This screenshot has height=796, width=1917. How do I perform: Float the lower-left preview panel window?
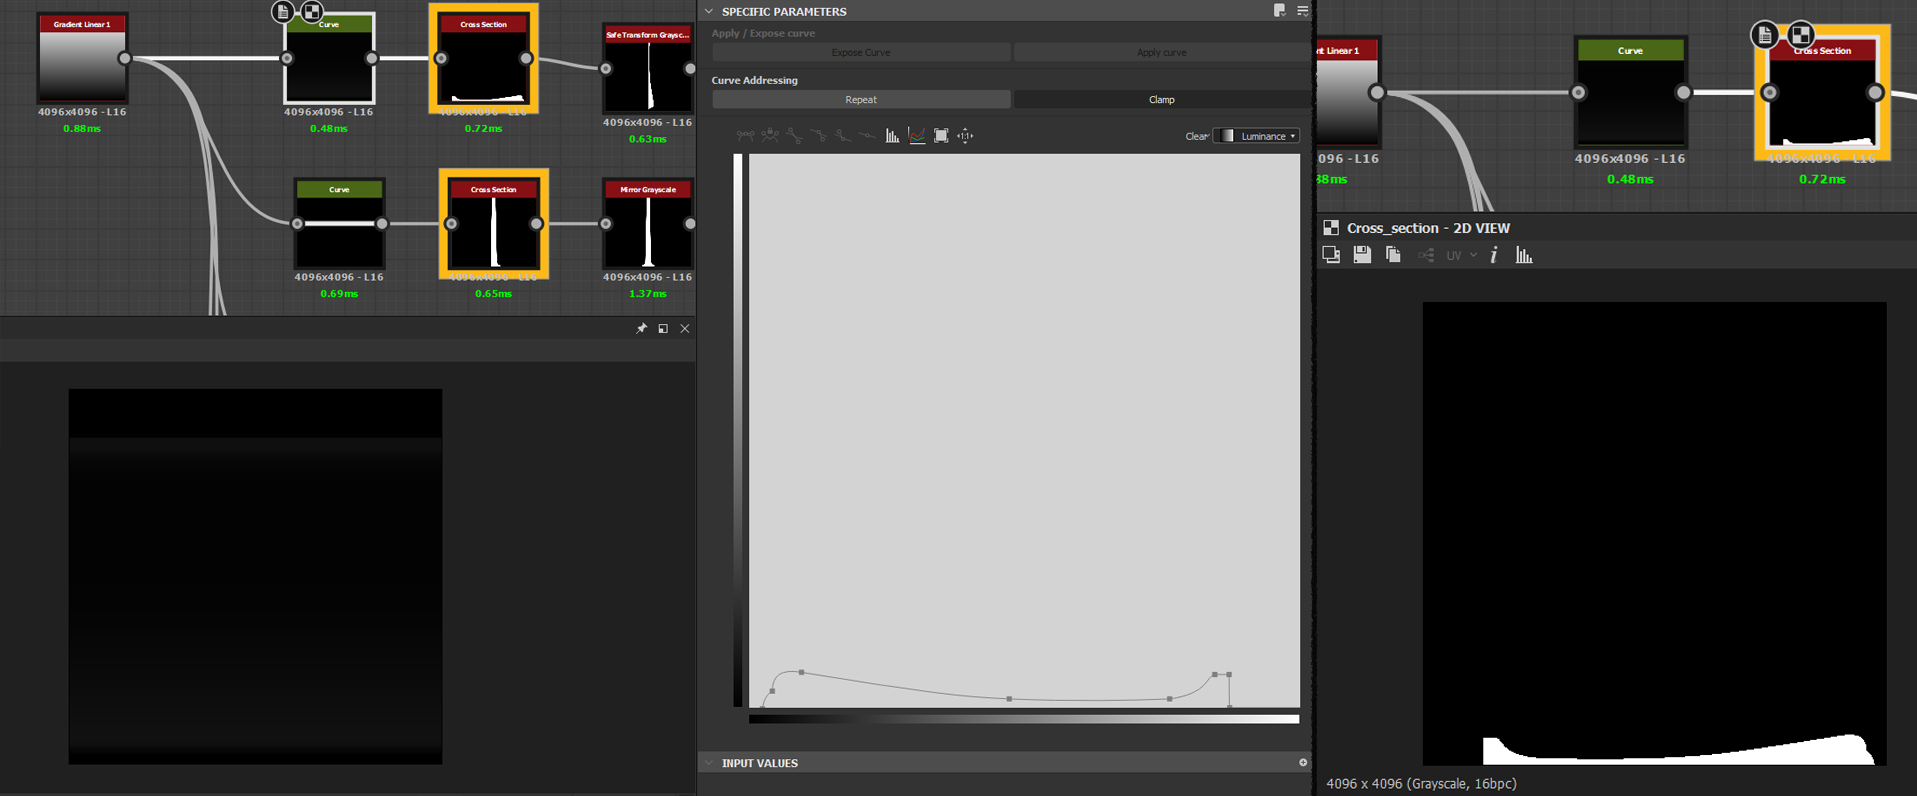tap(663, 329)
